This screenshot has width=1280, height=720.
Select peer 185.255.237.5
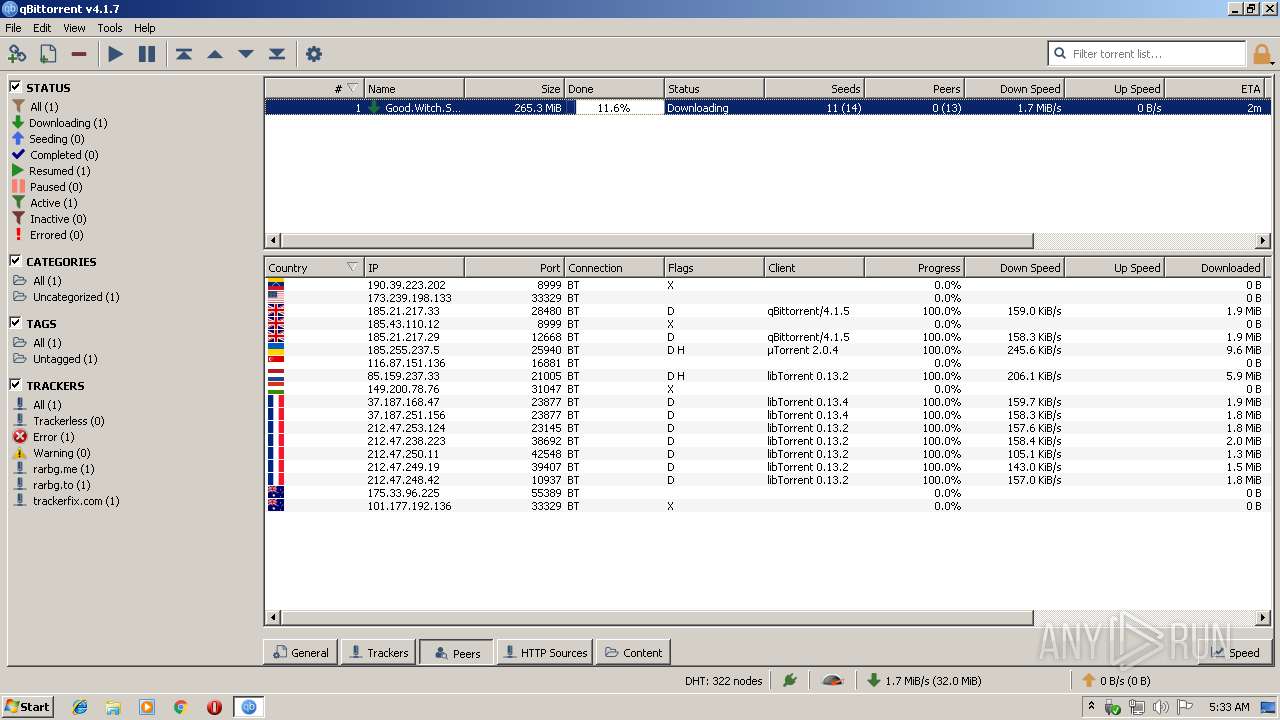[x=767, y=350]
